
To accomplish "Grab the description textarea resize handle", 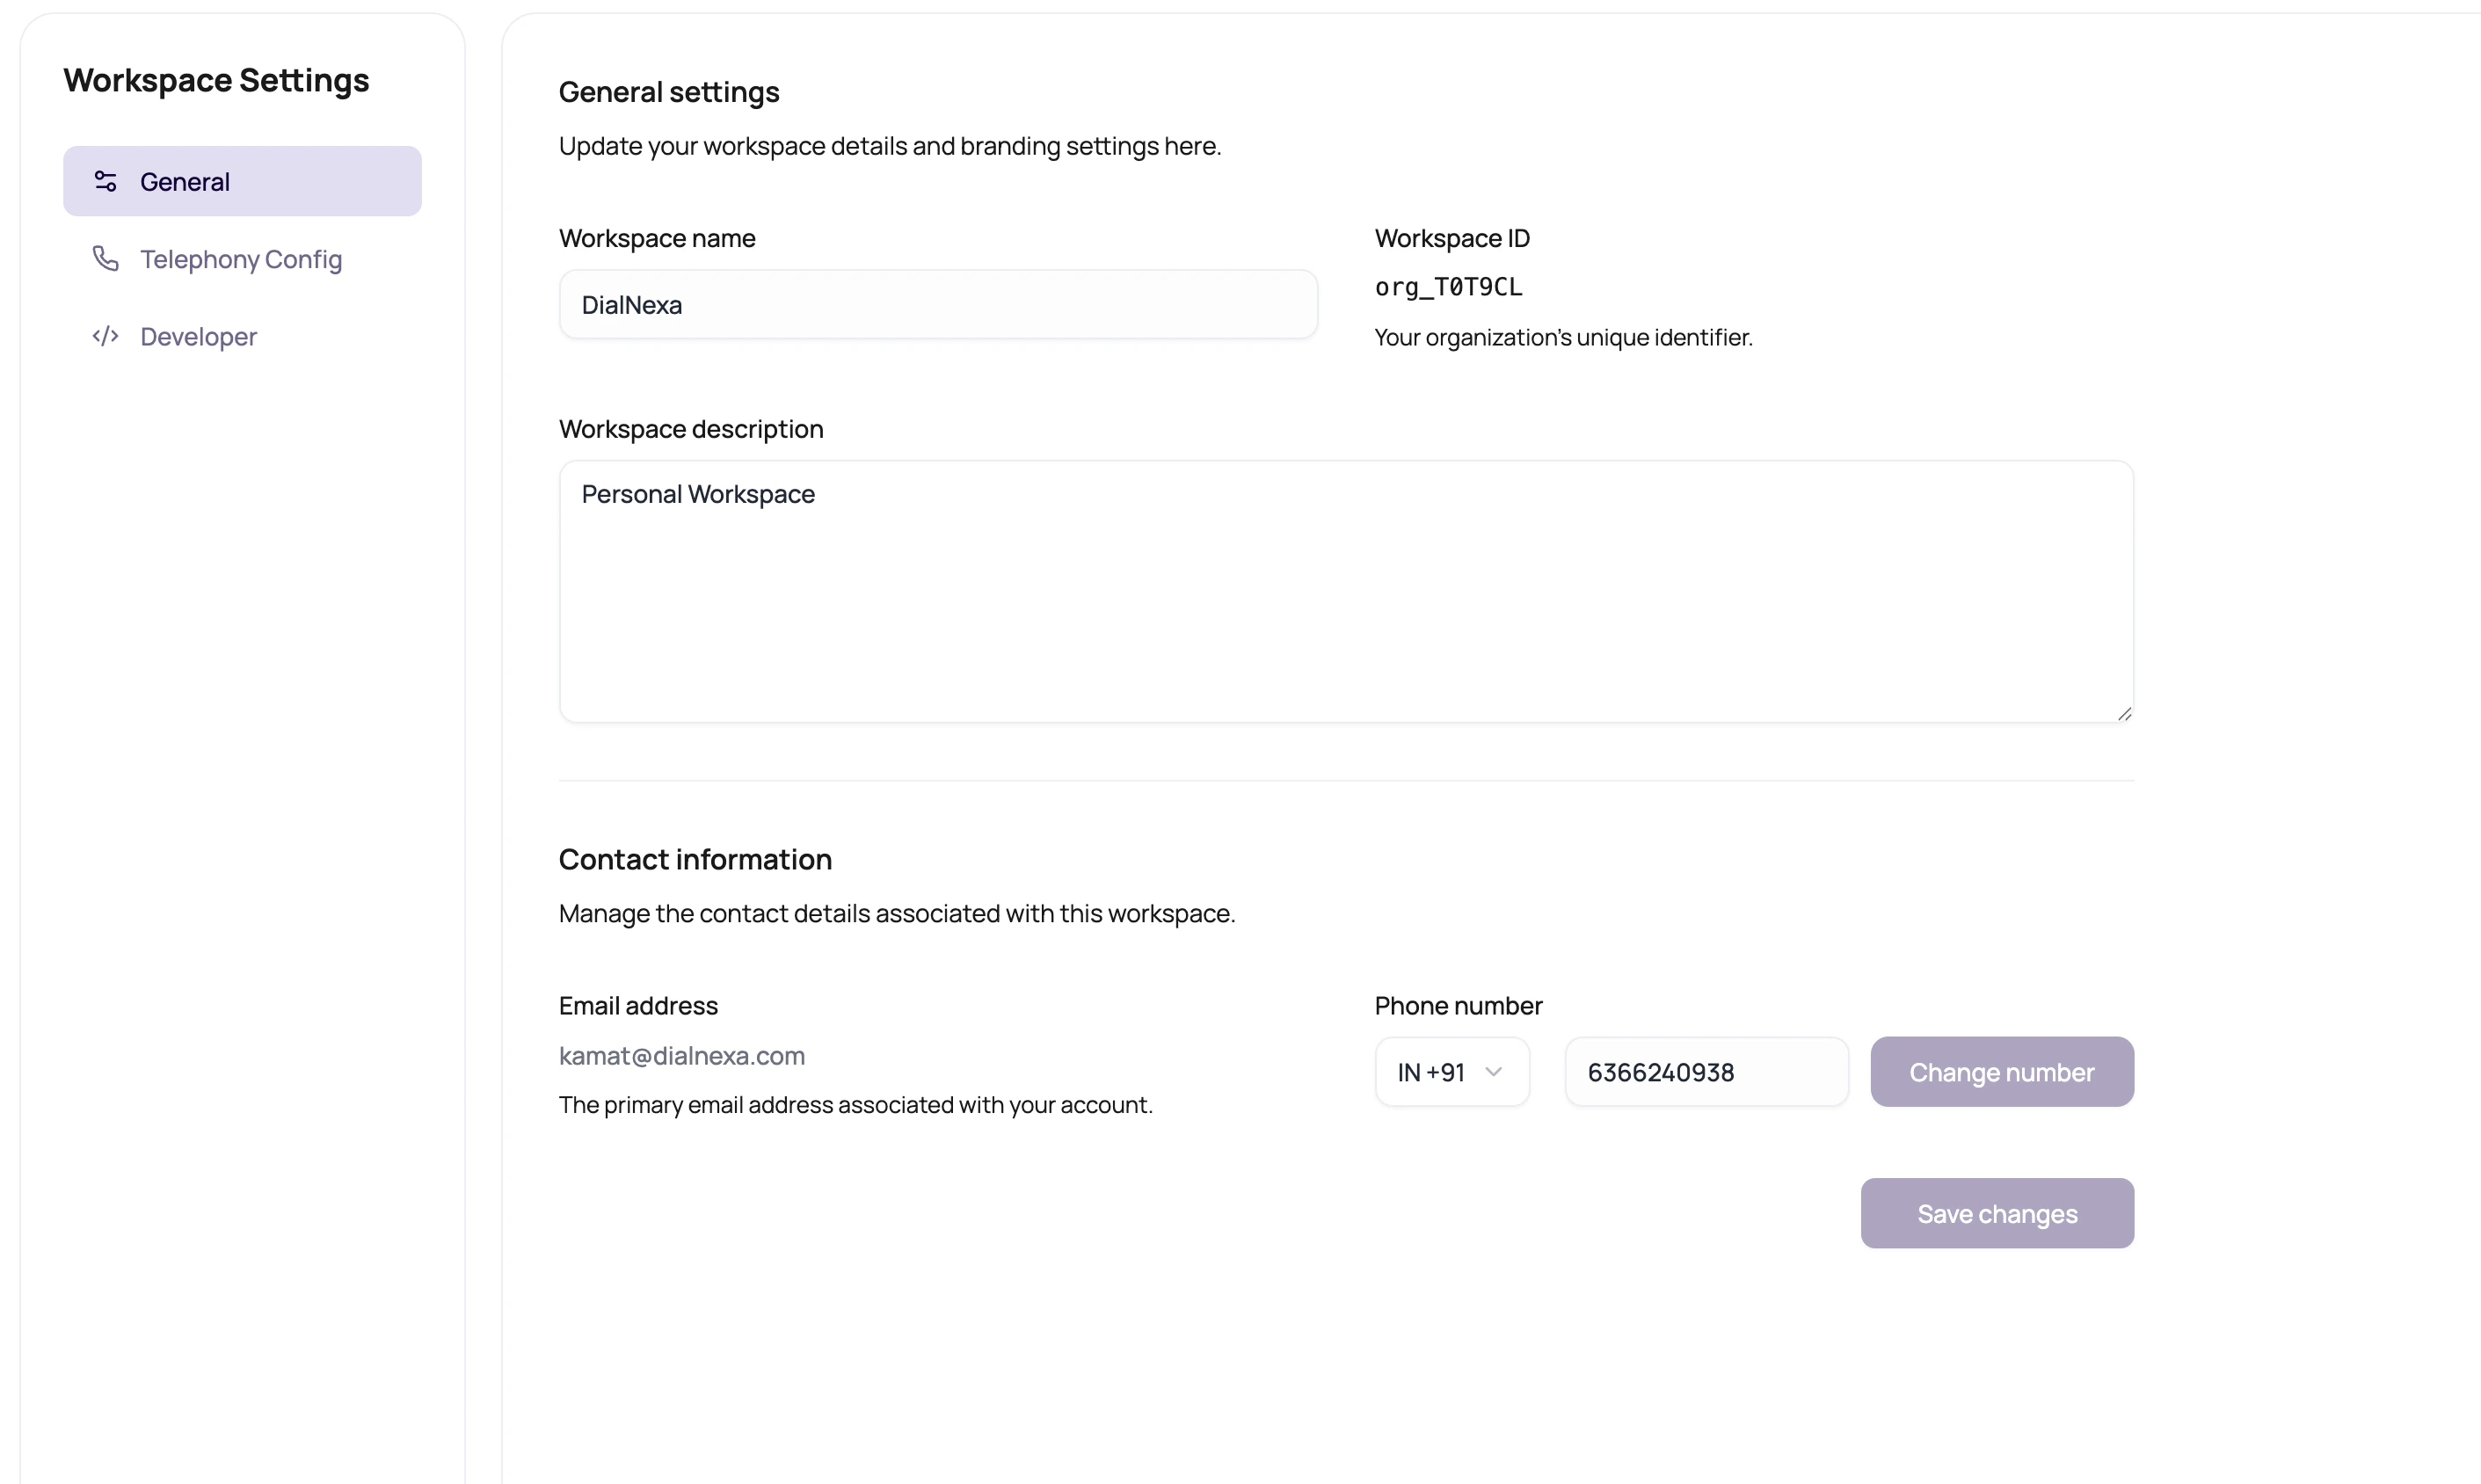I will point(2124,713).
